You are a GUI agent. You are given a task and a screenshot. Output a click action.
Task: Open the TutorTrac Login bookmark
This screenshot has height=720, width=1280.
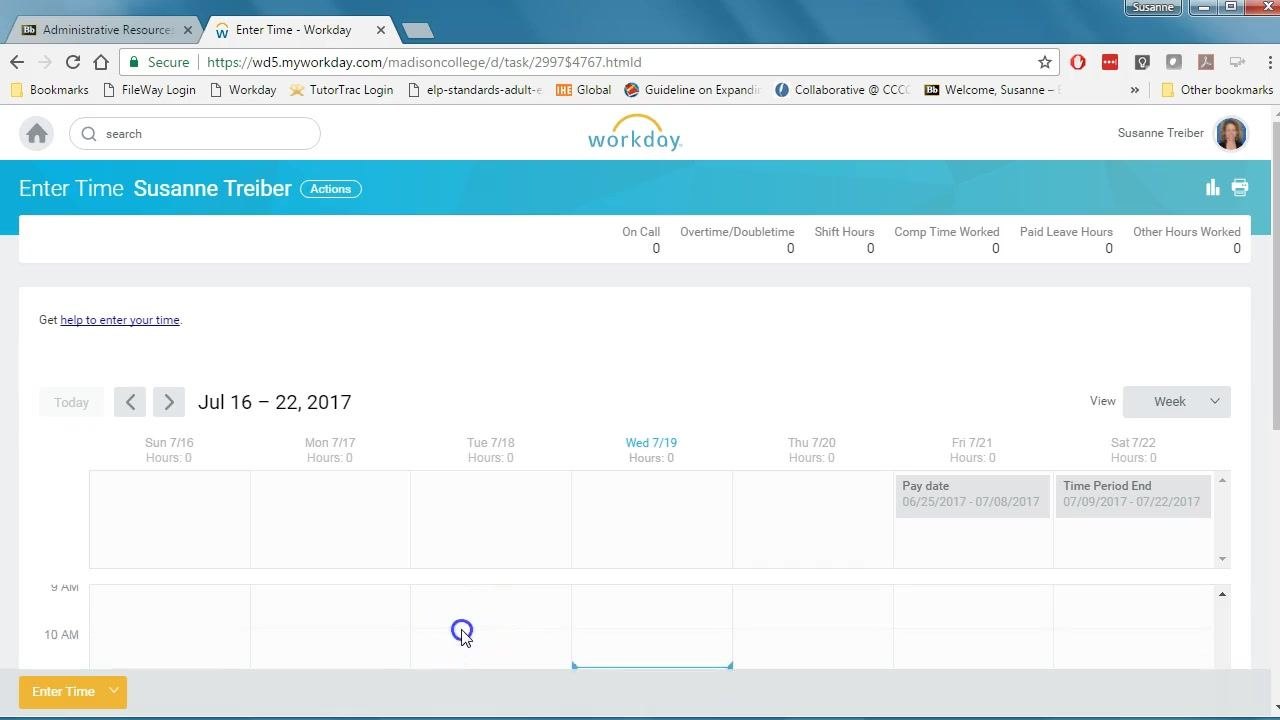(x=342, y=90)
